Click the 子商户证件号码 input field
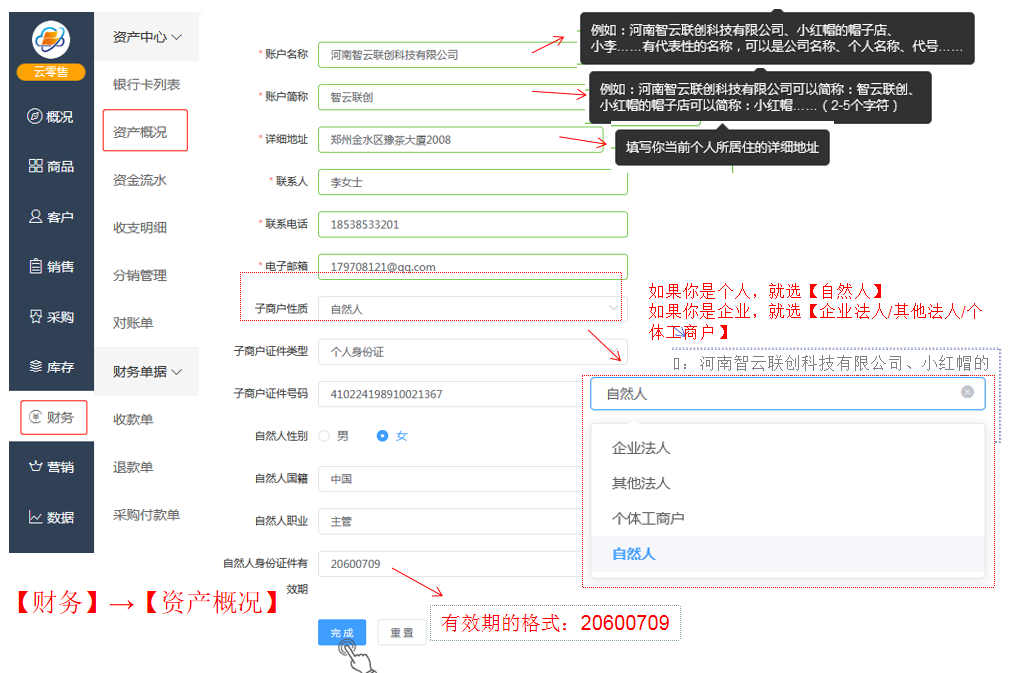Screen dimensions: 1011x673 (x=451, y=394)
